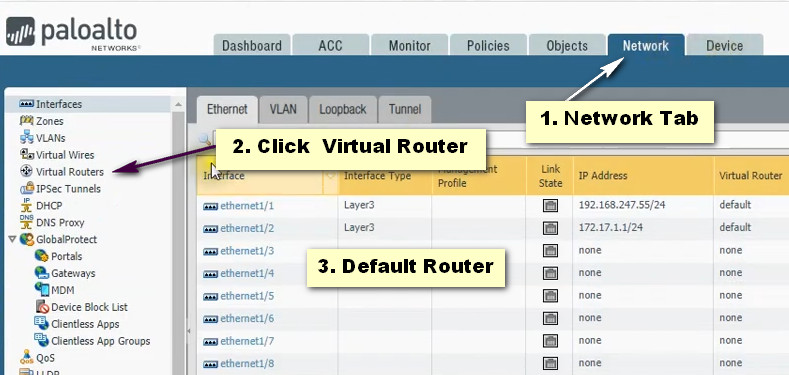Switch to the VLAN sub-tab
This screenshot has height=375, width=789.
click(283, 109)
